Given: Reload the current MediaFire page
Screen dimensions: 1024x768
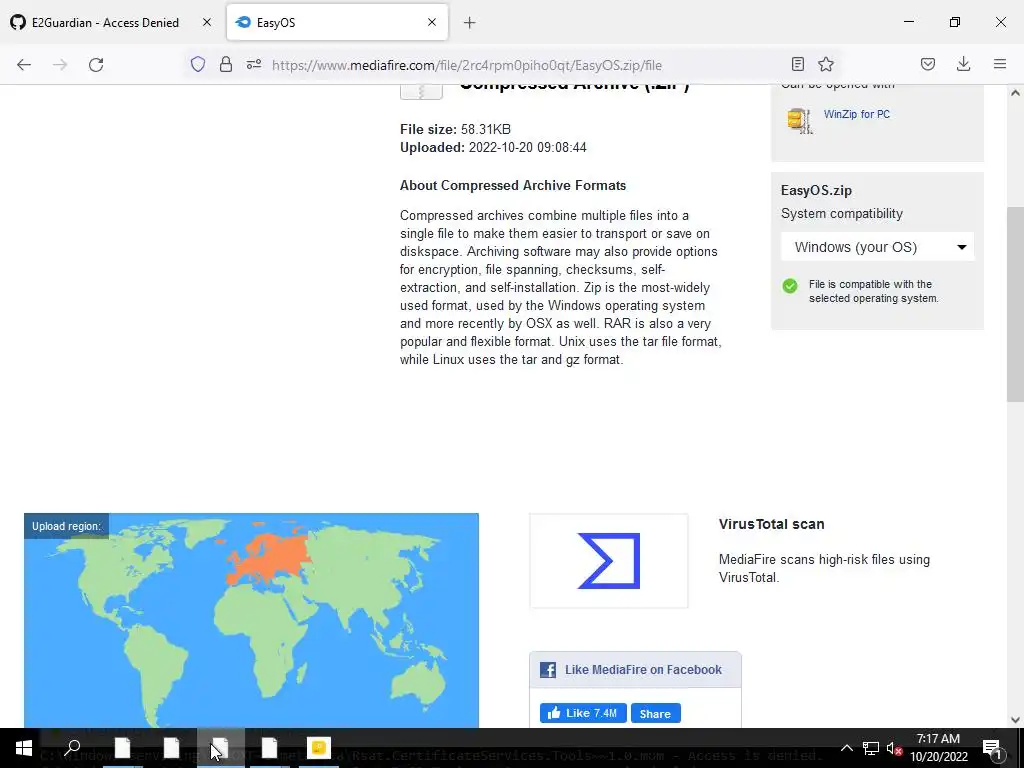Looking at the screenshot, I should [x=96, y=65].
